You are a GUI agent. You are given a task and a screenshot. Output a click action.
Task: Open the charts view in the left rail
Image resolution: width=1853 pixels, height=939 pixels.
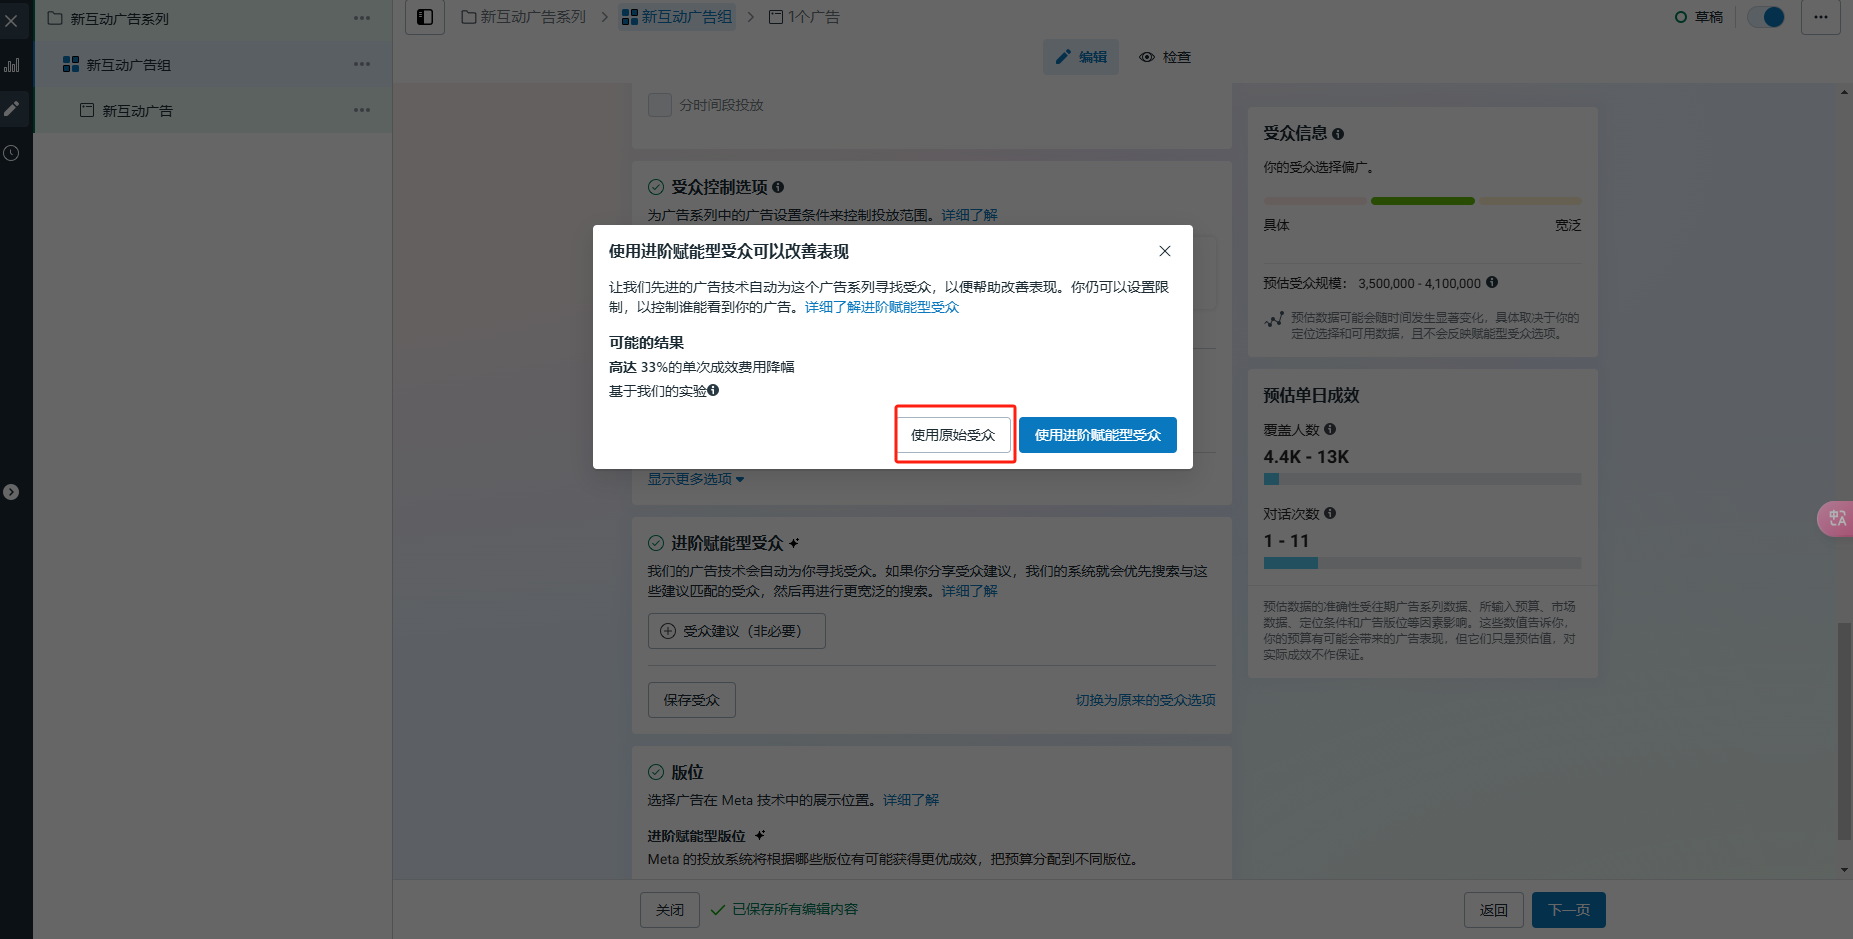11,65
